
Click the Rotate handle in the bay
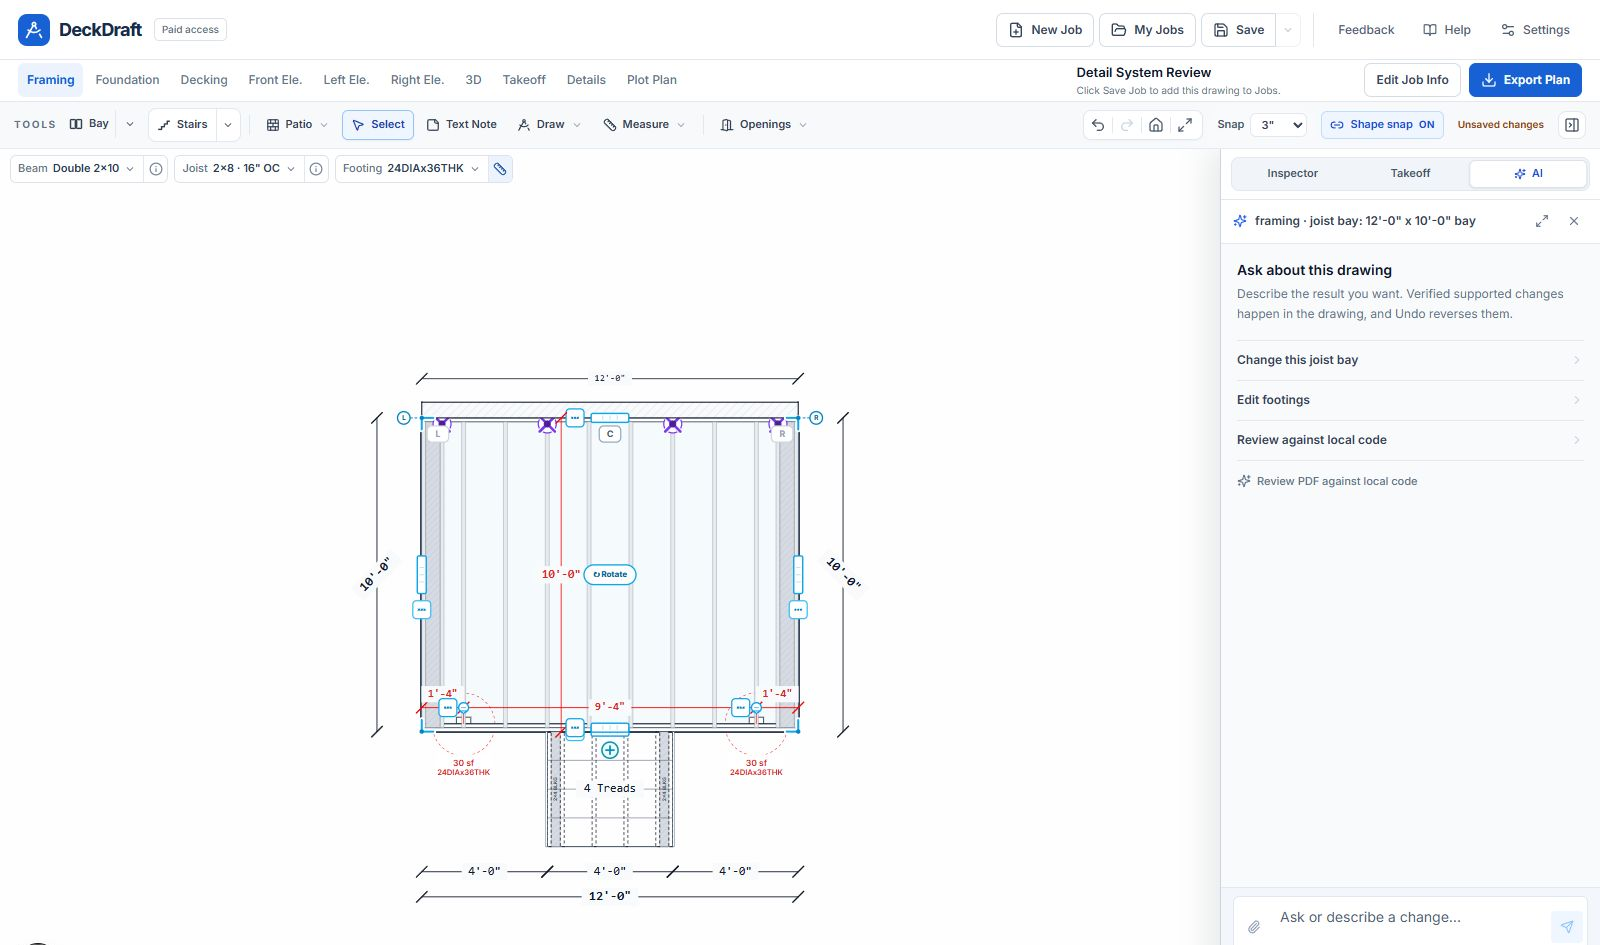(x=610, y=575)
